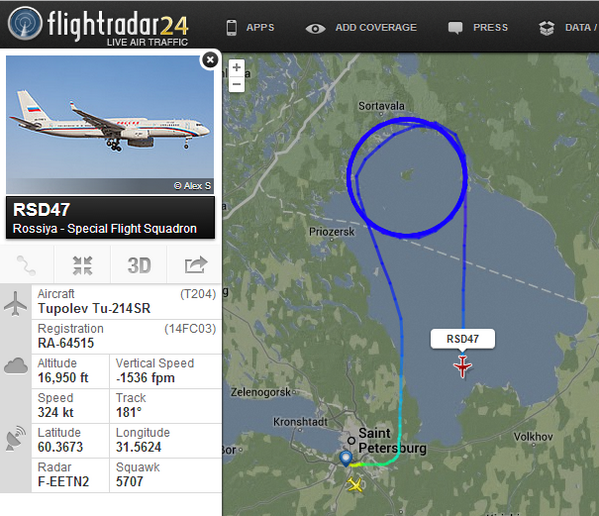Image resolution: width=599 pixels, height=516 pixels.
Task: Click the blue location pin marker
Action: click(346, 458)
